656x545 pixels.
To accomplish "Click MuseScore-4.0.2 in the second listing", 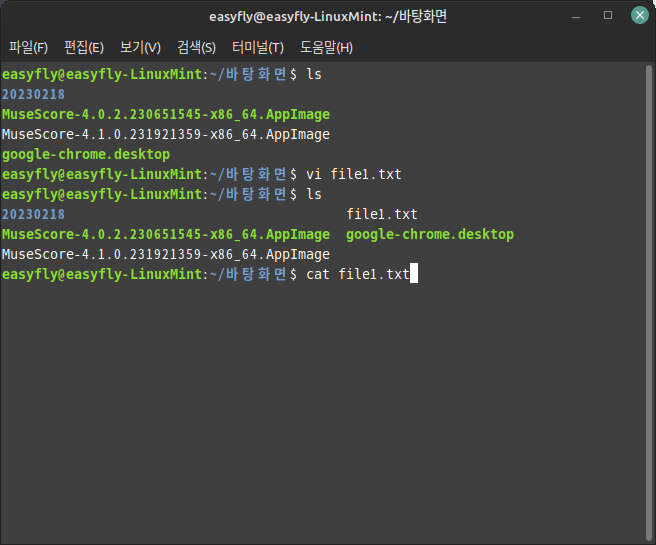I will point(166,235).
